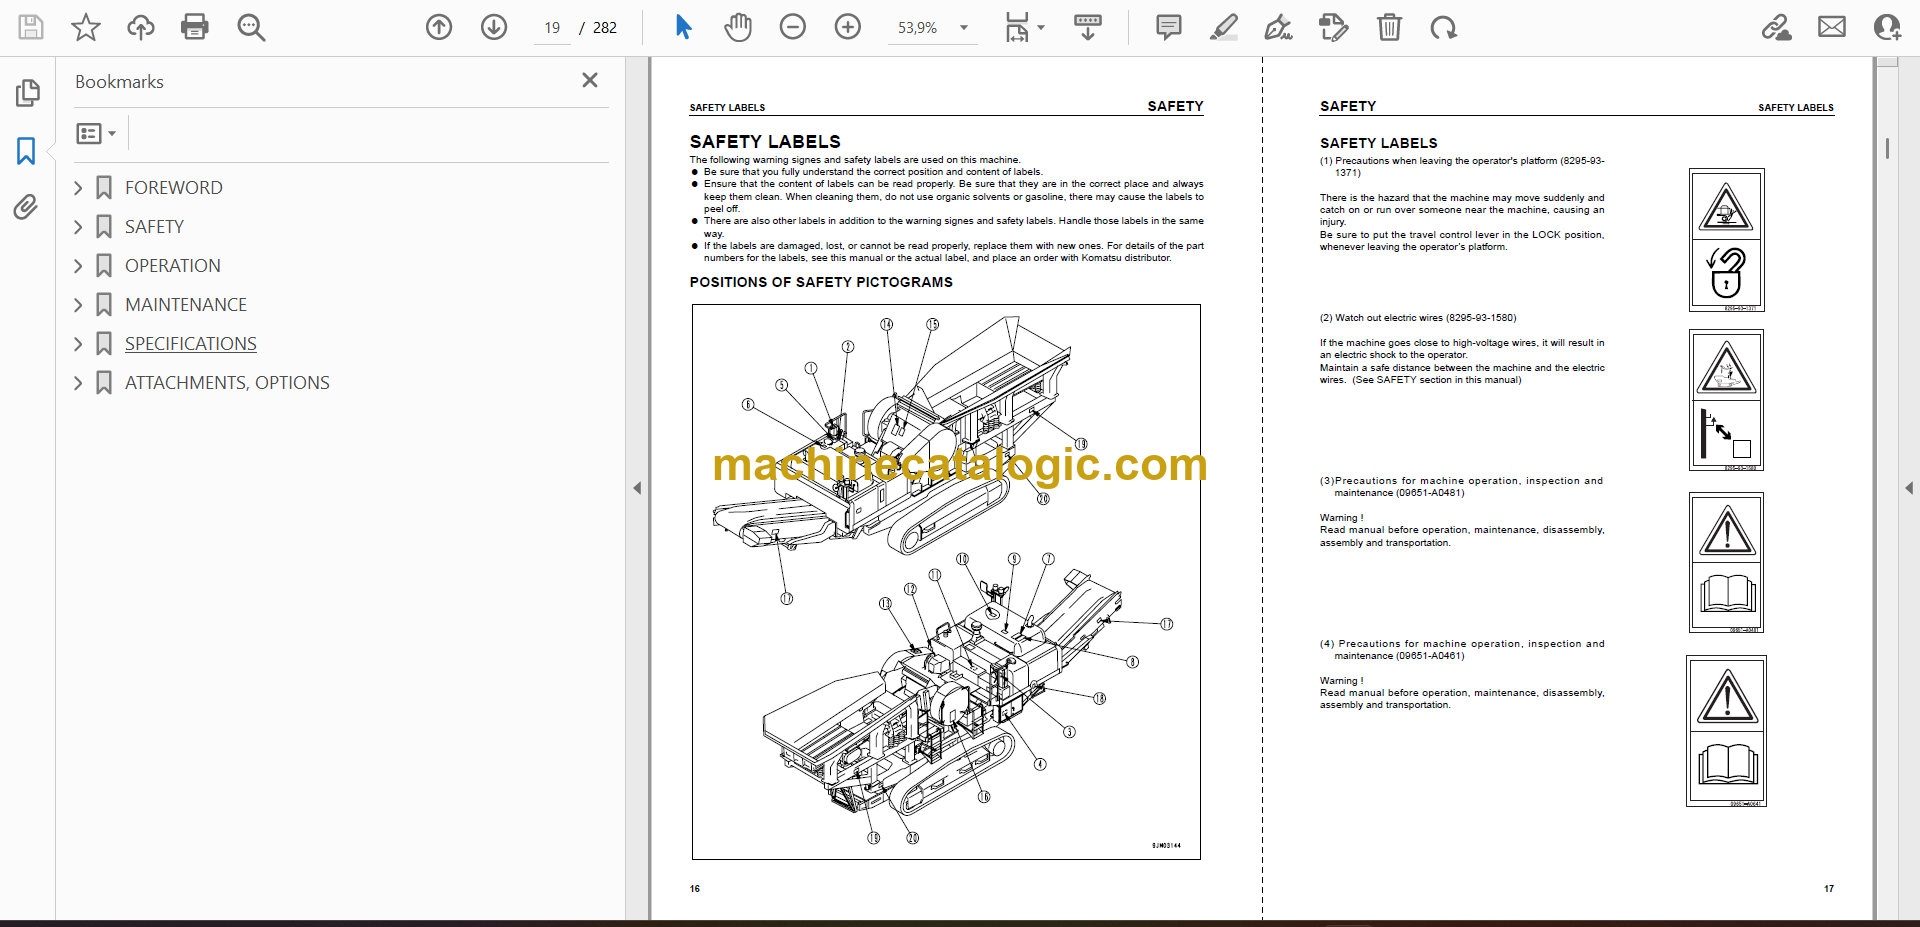
Task: Expand the ATTACHMENTS, OPTIONS bookmark
Action: click(78, 383)
